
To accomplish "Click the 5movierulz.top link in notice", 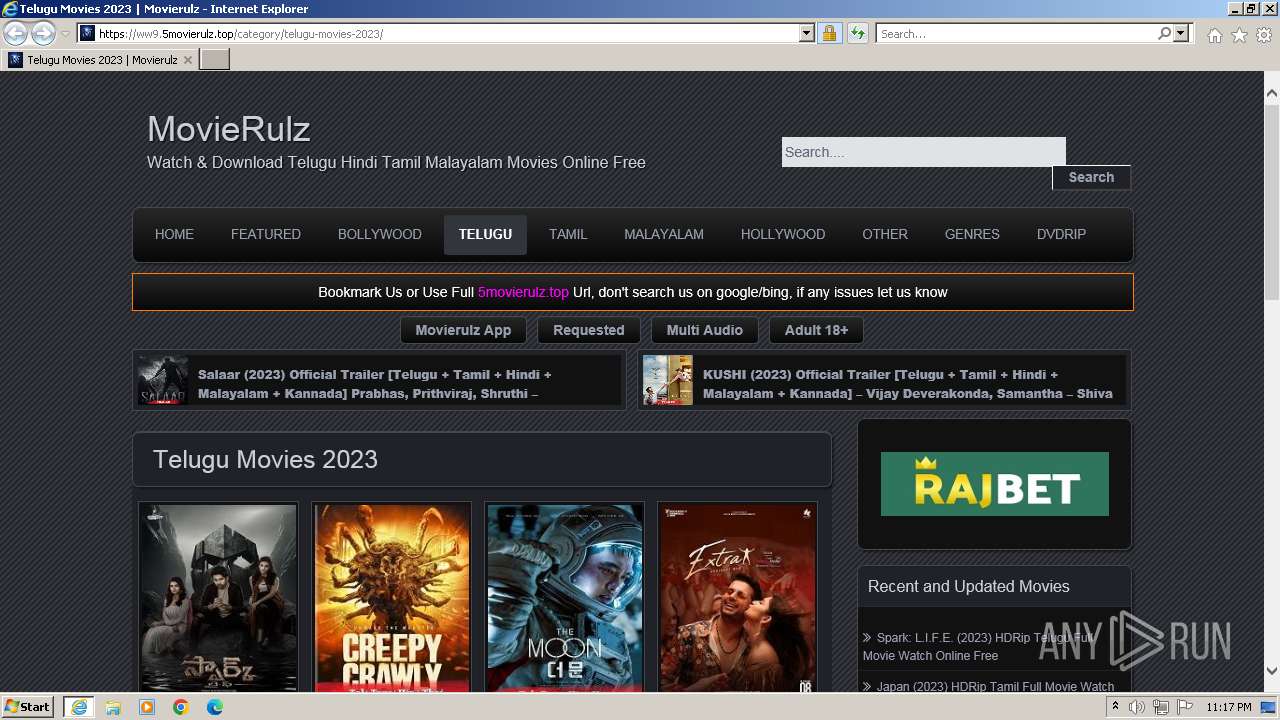I will coord(523,292).
